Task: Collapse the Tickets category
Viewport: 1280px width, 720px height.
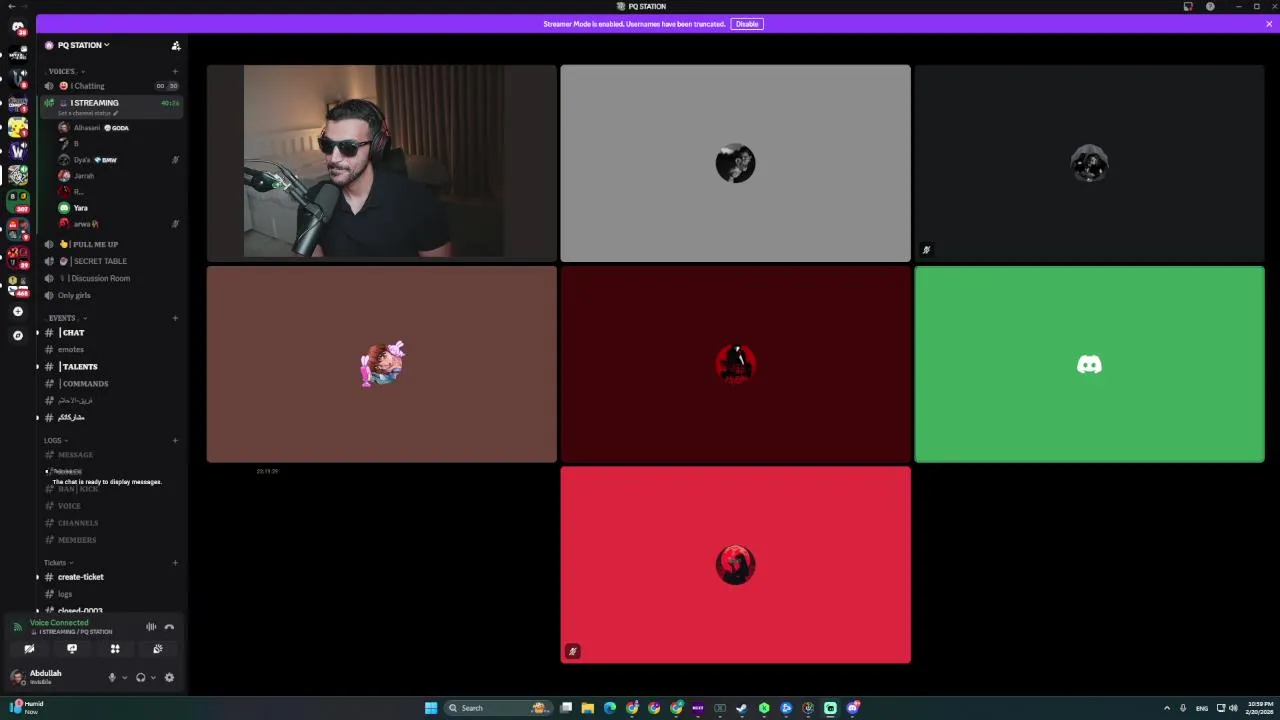Action: point(58,562)
